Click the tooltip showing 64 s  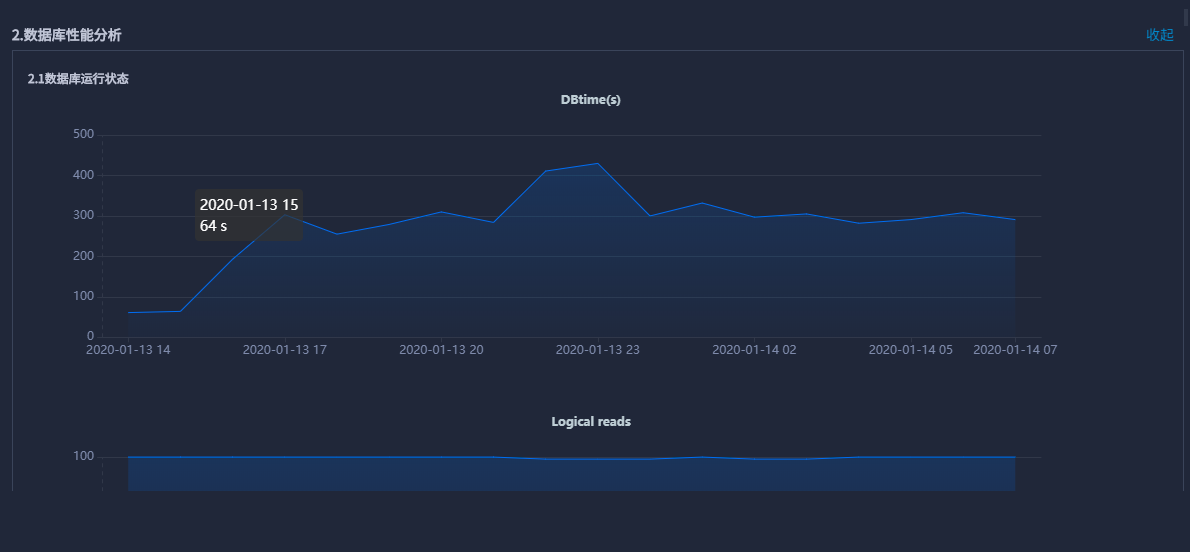pyautogui.click(x=249, y=216)
